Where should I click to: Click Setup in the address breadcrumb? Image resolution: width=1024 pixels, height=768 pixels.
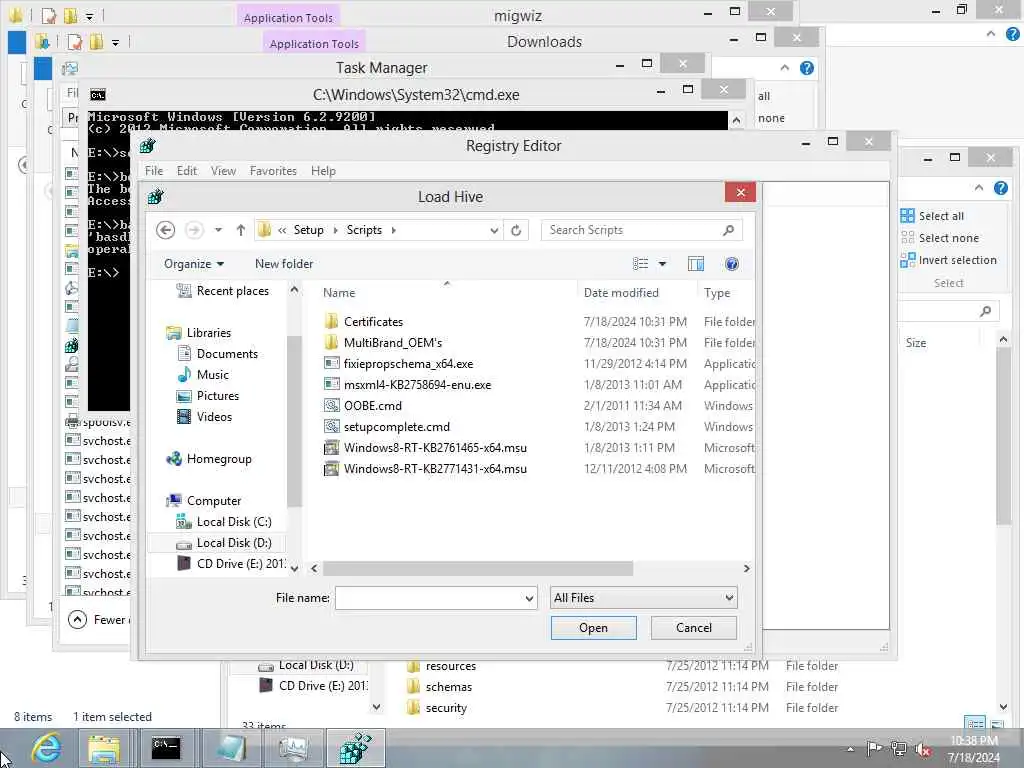[308, 230]
